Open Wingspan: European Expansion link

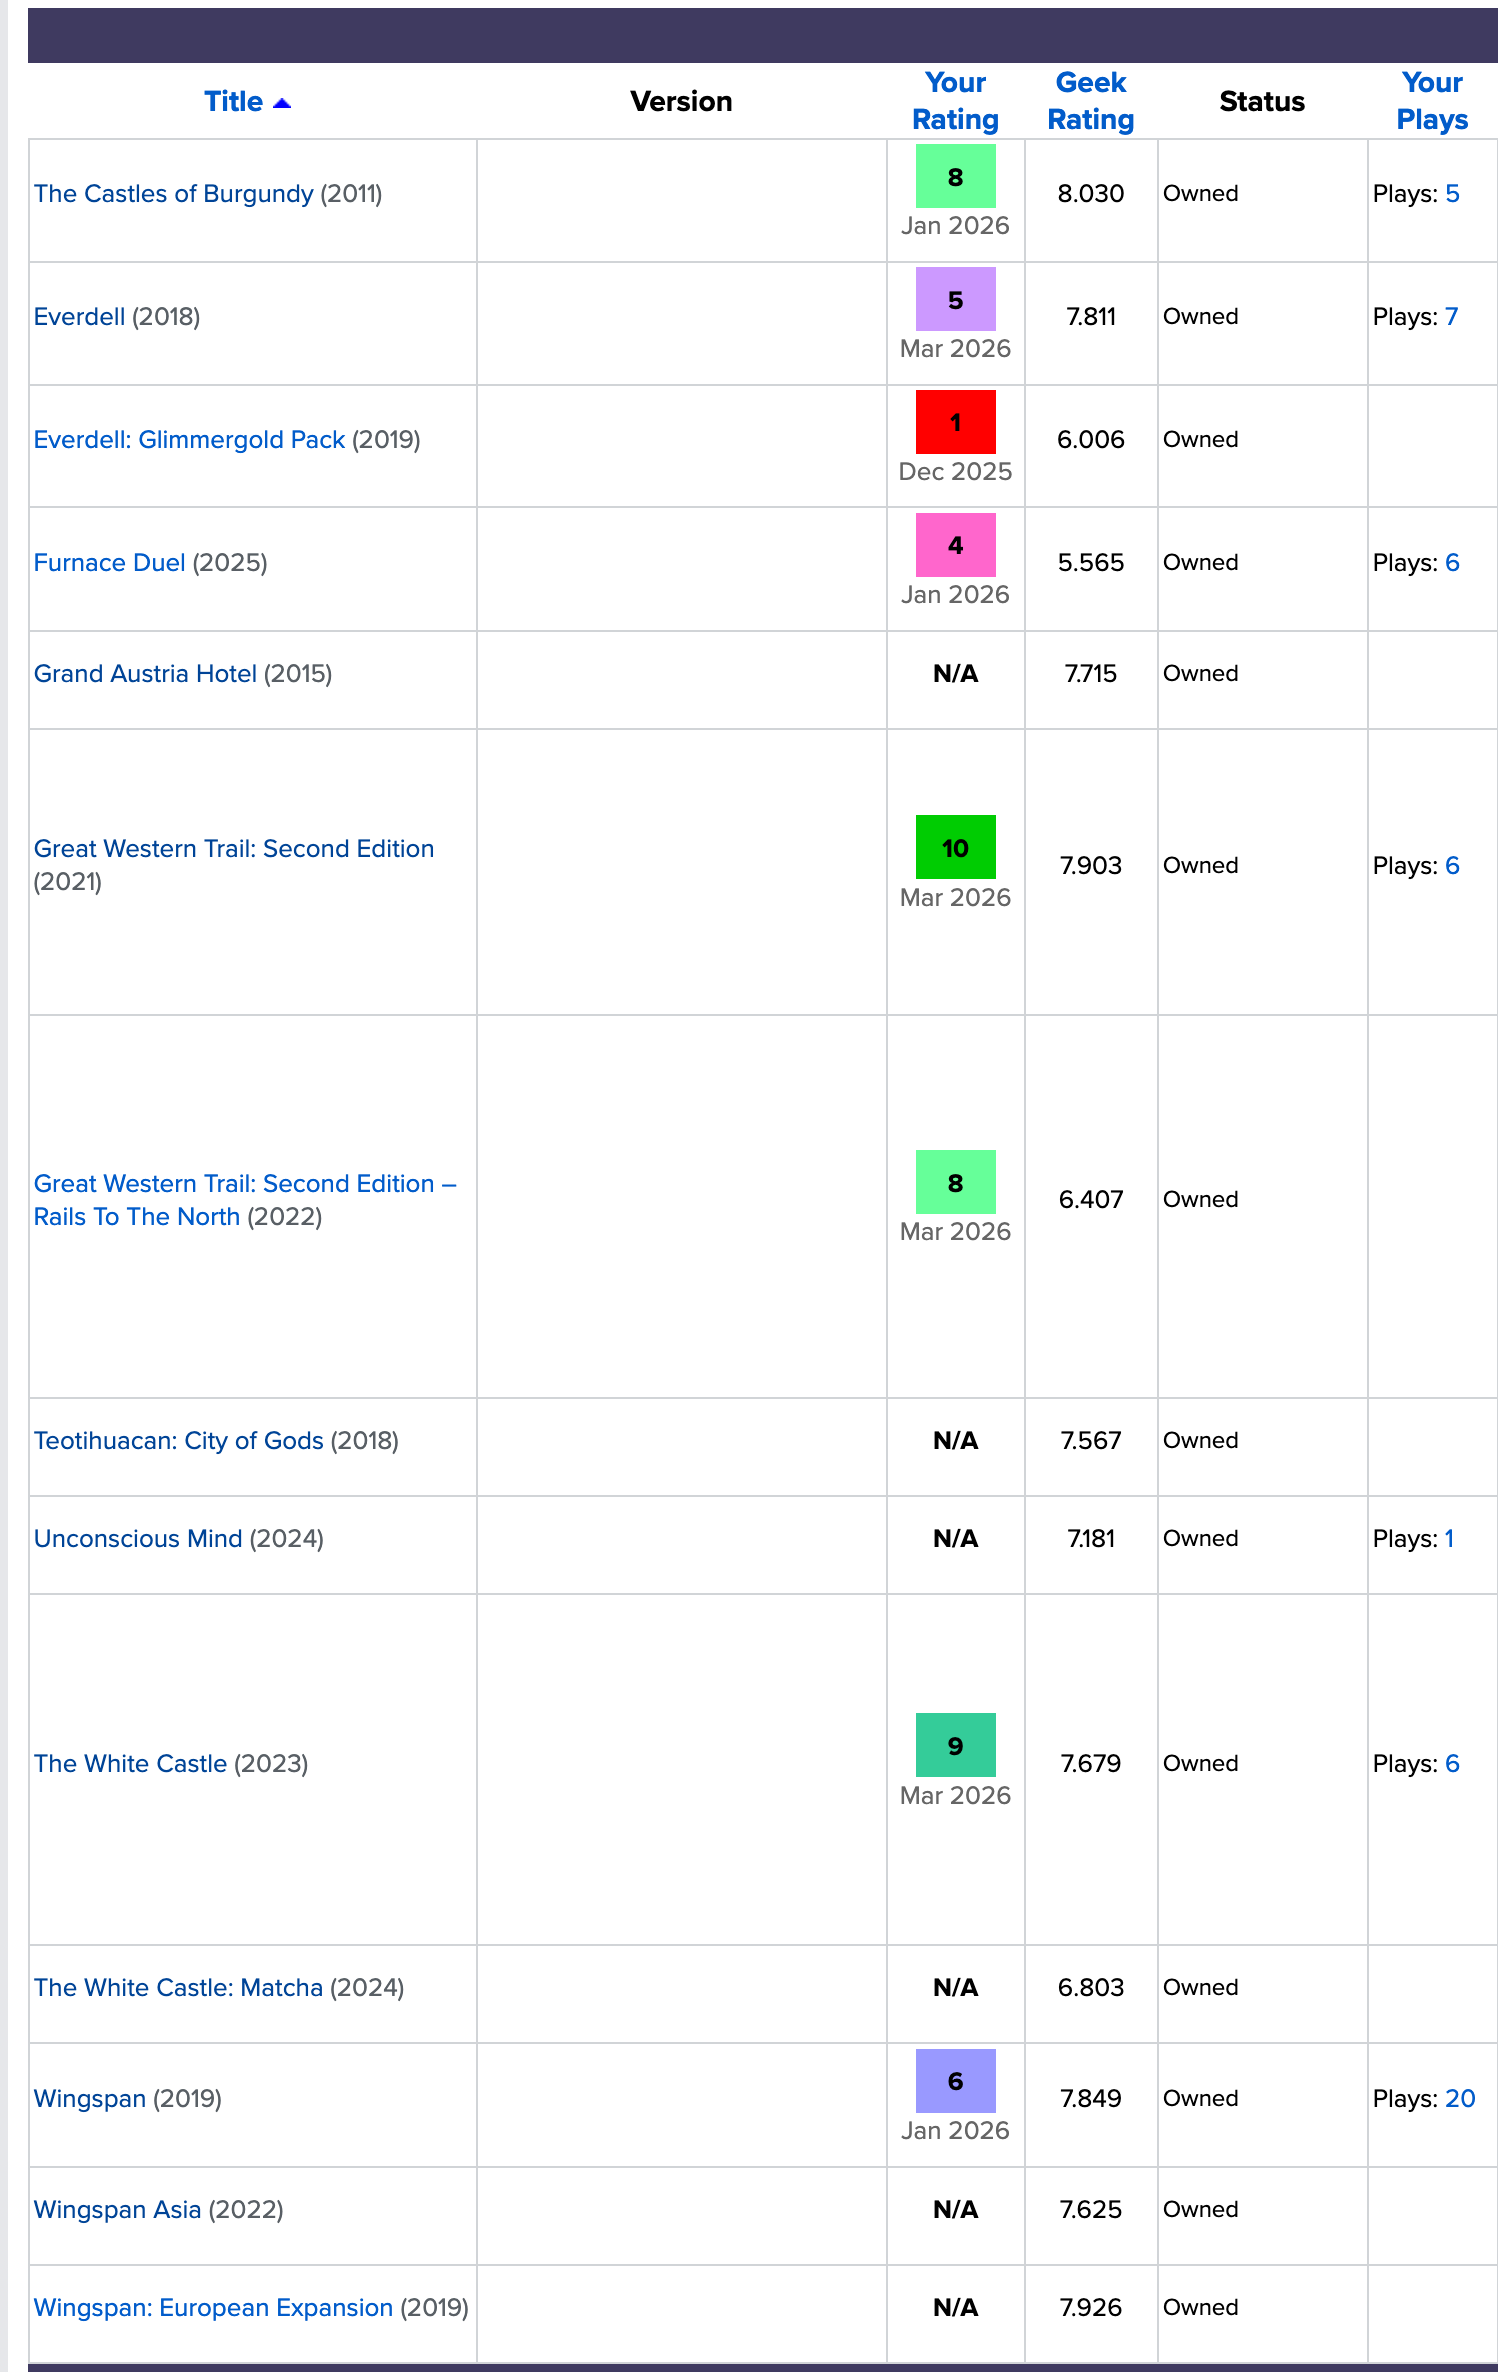point(214,2308)
